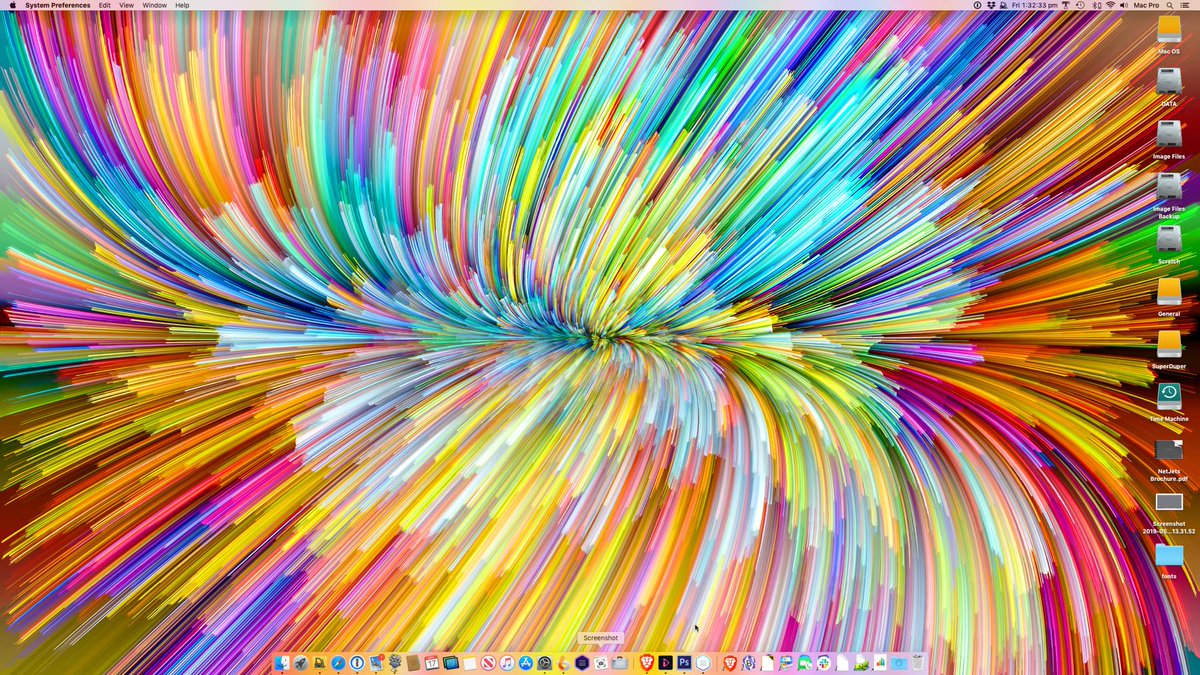Select DATA drive on desktop
The width and height of the screenshot is (1200, 675).
(1169, 81)
